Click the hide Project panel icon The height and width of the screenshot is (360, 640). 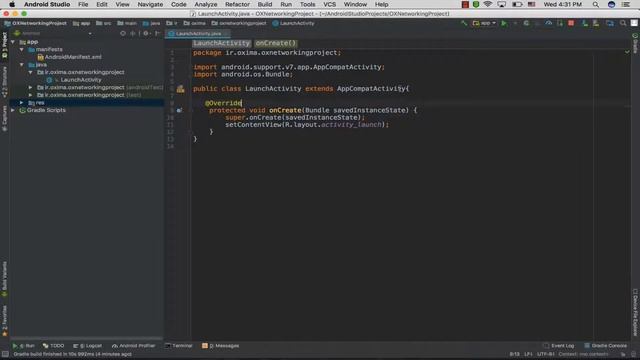point(157,33)
